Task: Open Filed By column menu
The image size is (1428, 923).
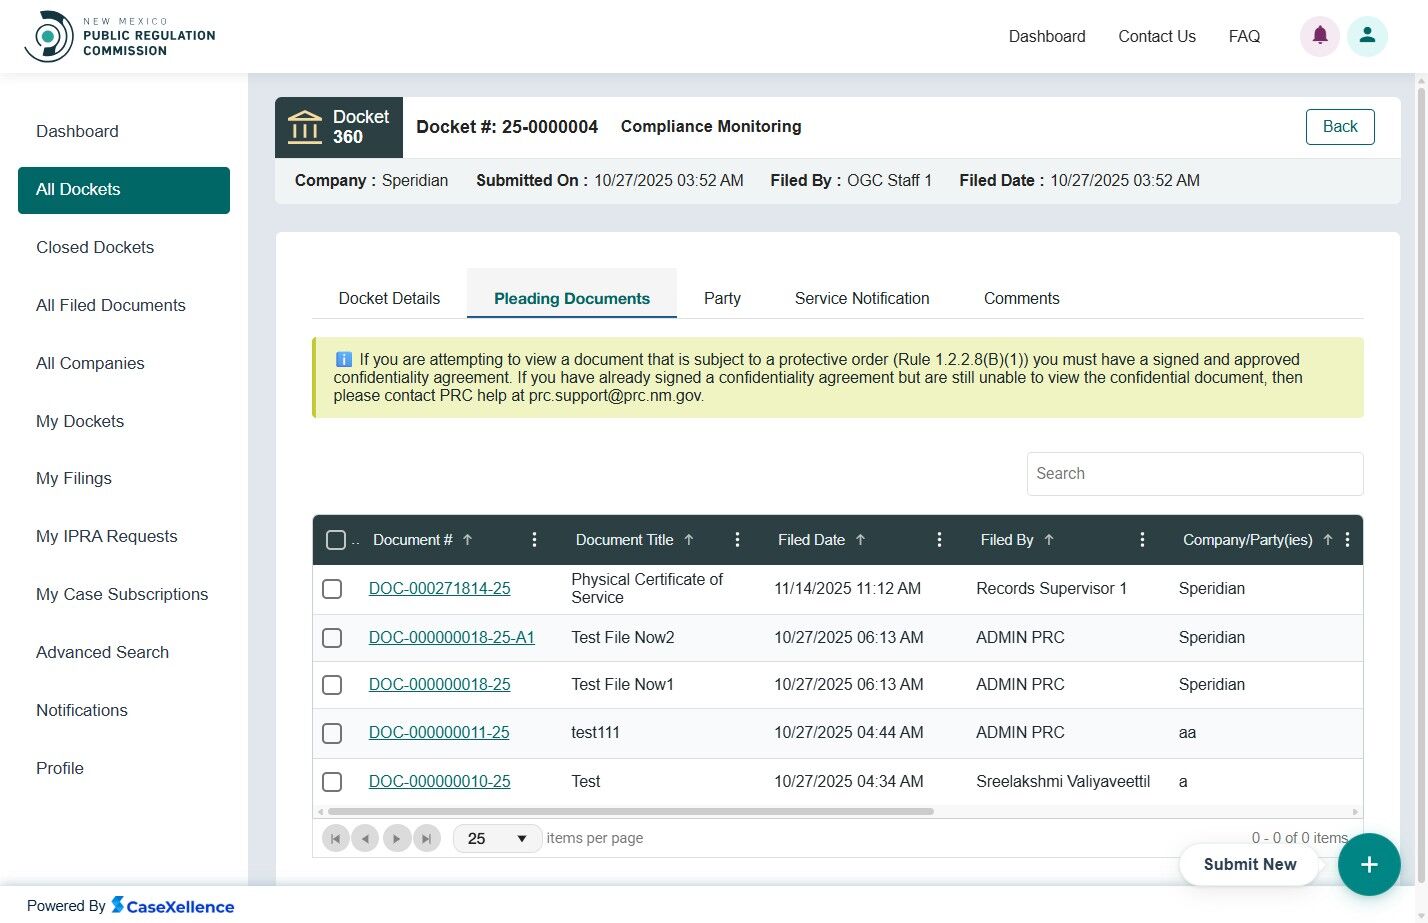Action: (1142, 540)
